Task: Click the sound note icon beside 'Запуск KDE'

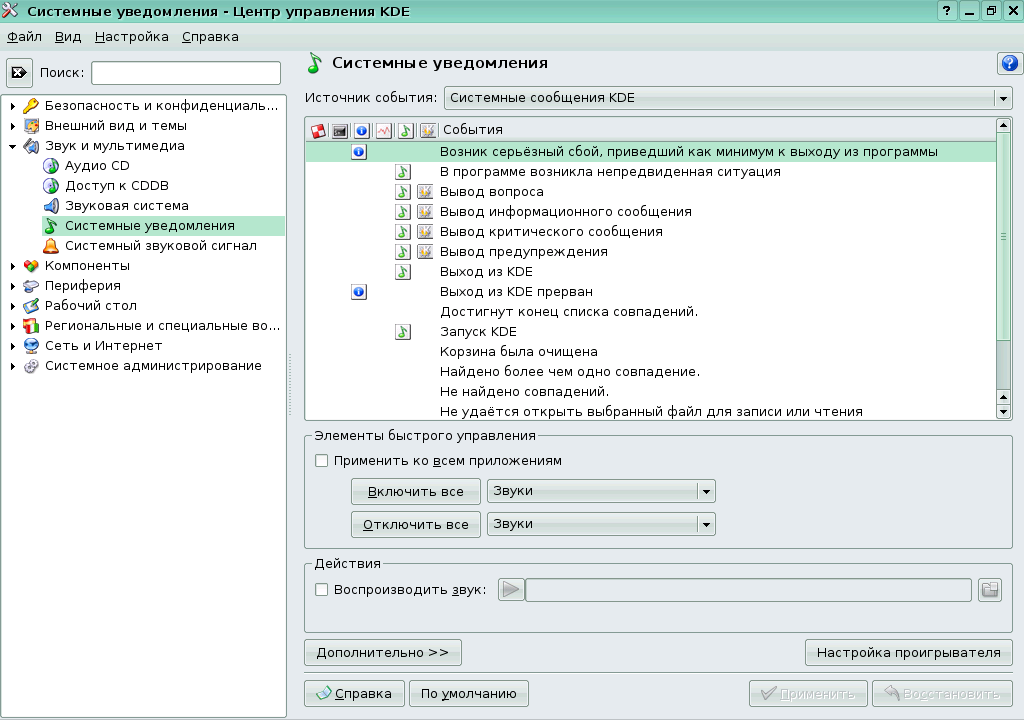Action: tap(403, 332)
